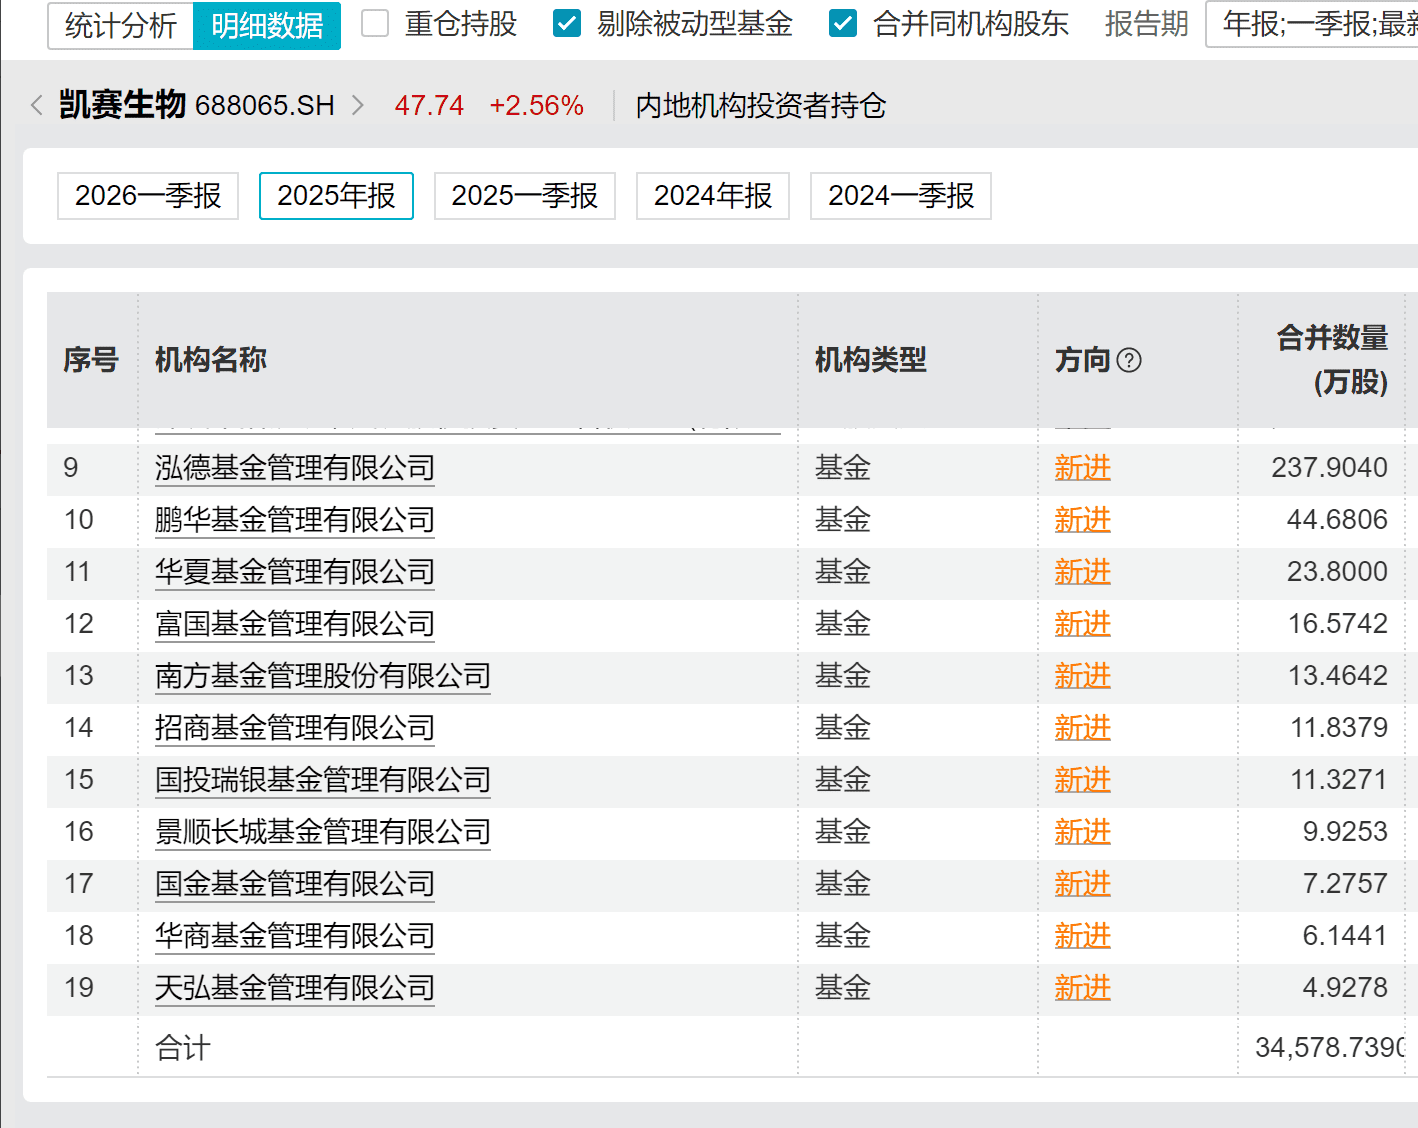Enable the 重仓持股 checkbox
Screen dimensions: 1418x1128
[x=375, y=23]
